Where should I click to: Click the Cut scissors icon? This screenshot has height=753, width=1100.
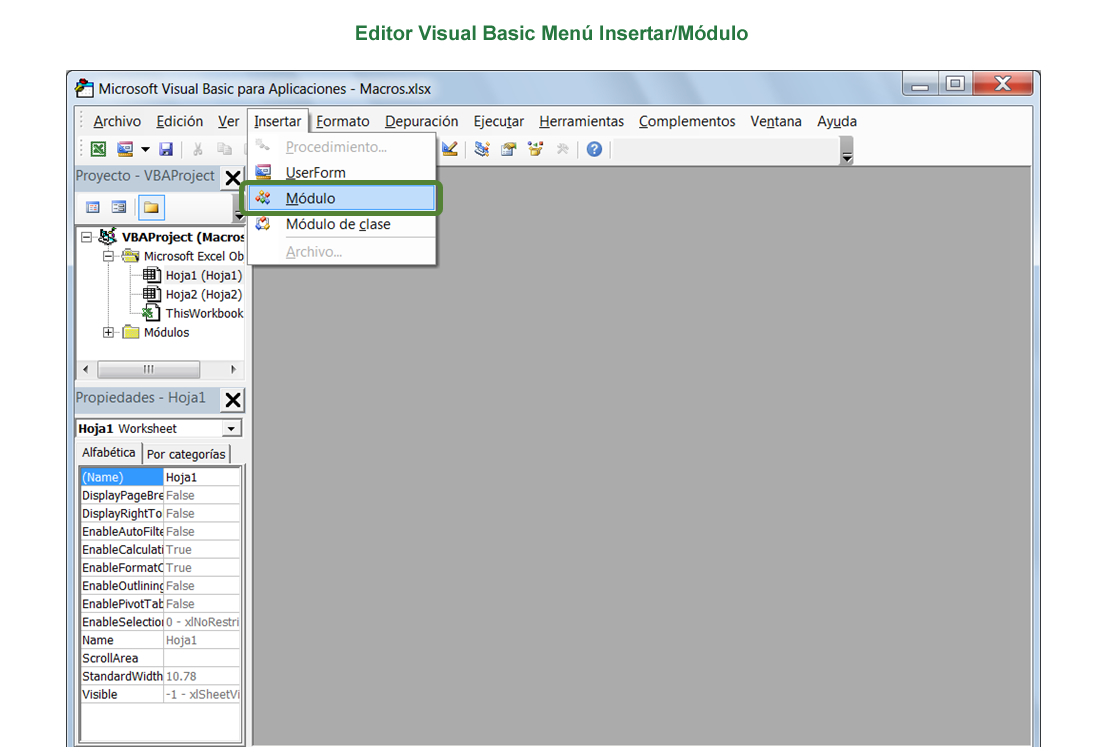[x=198, y=149]
